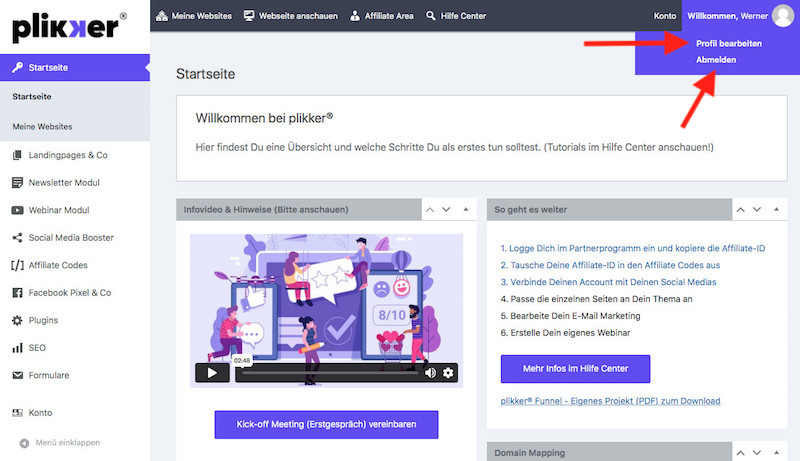The image size is (800, 461).
Task: Click the Landingpages & Co sidebar icon
Action: pyautogui.click(x=18, y=155)
